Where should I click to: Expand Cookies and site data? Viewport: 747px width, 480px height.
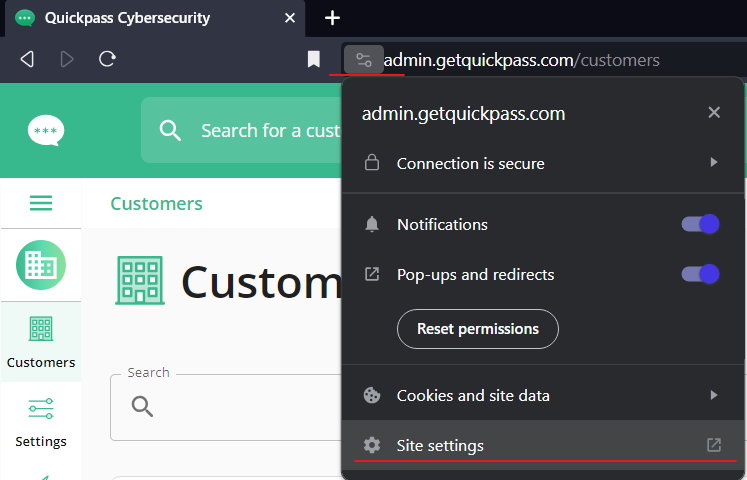543,395
